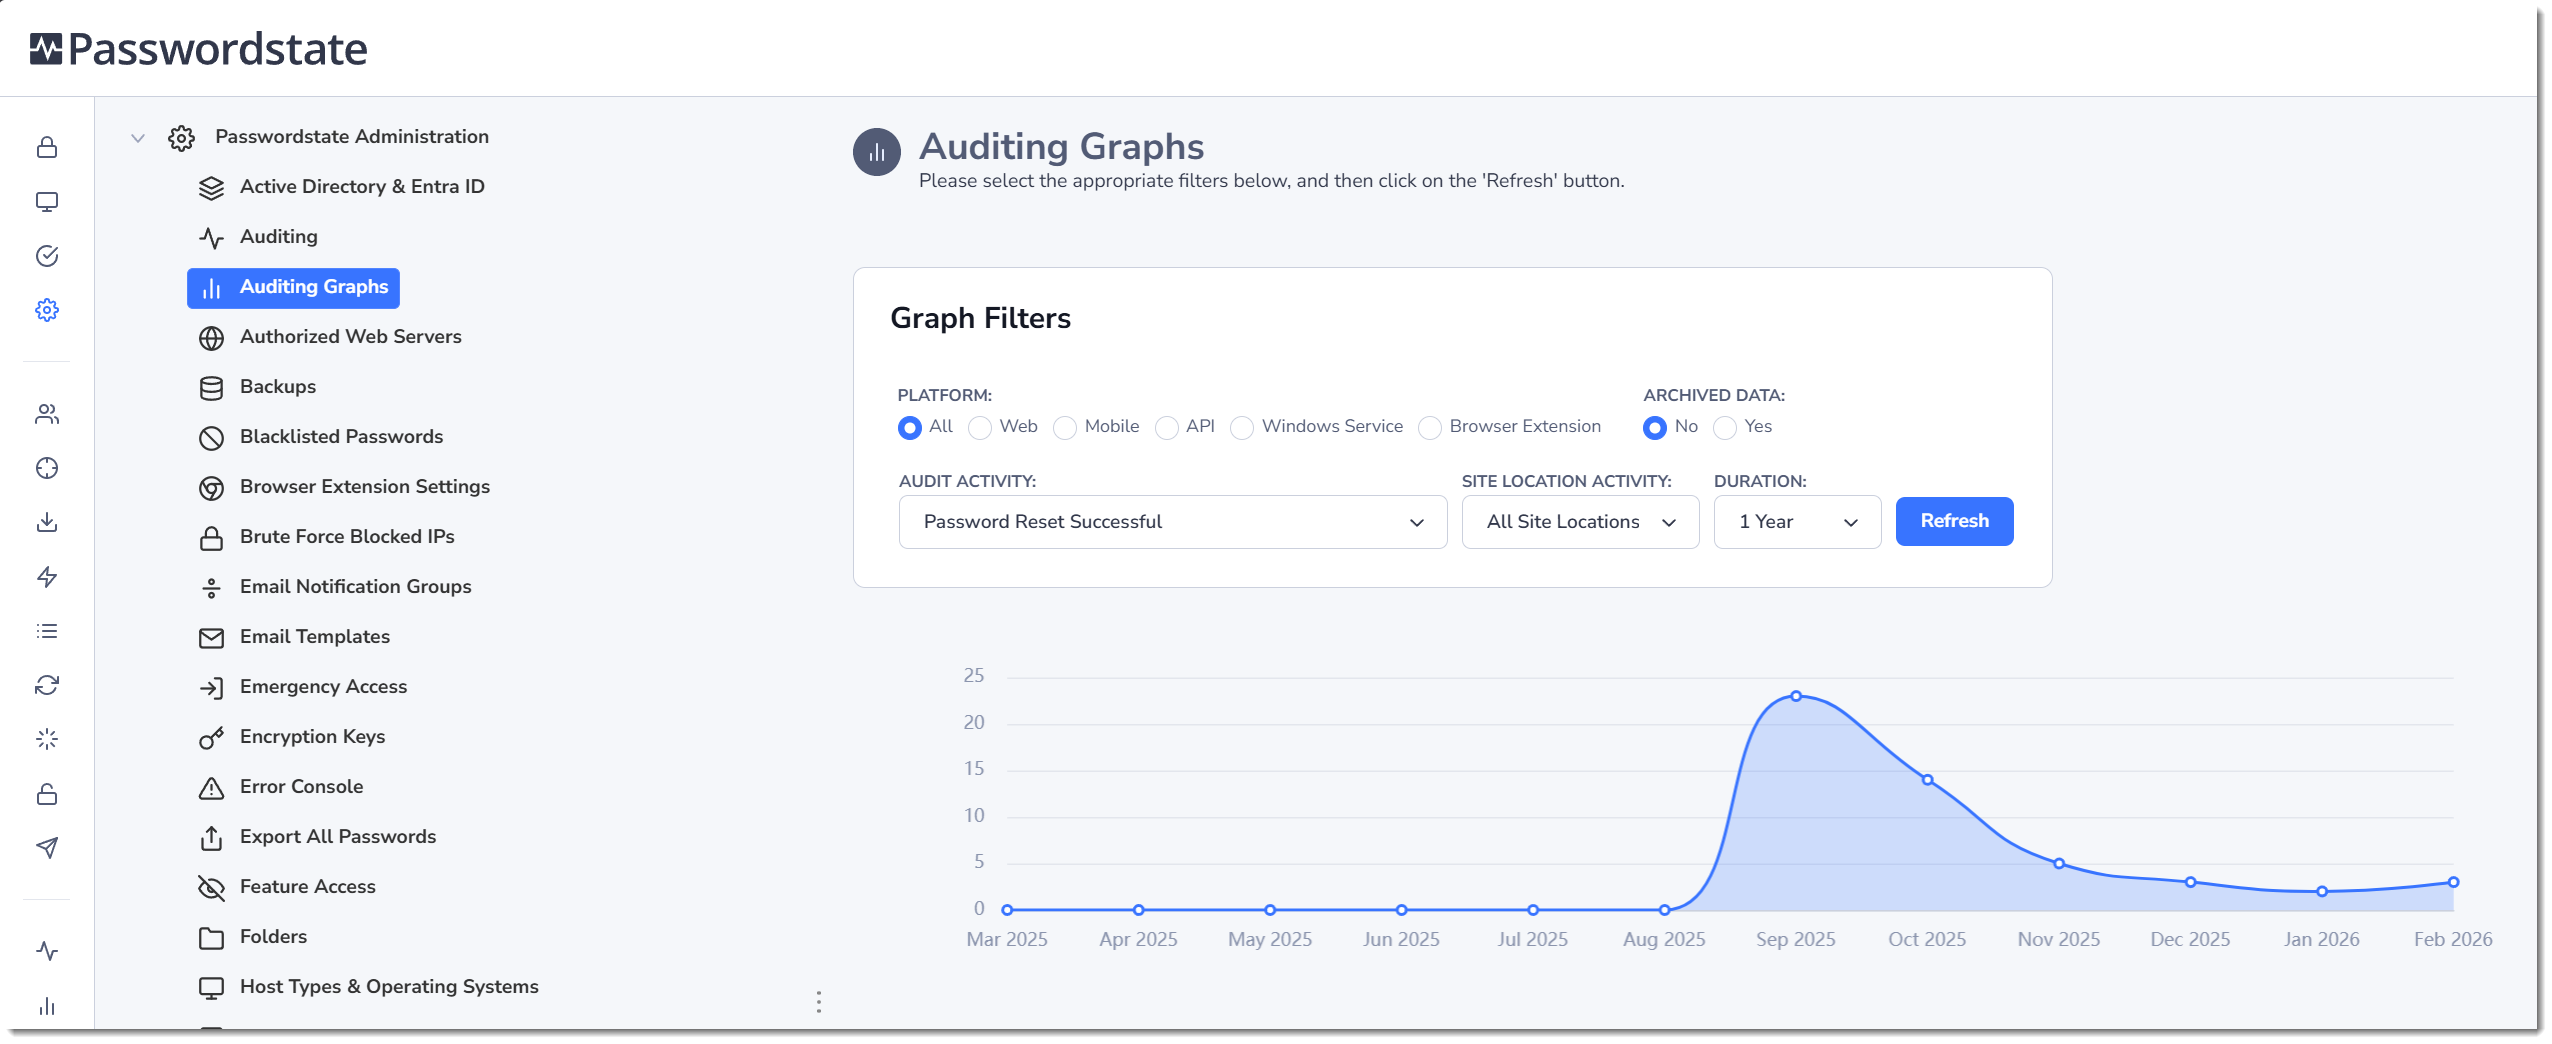Click the Nov 2025 data point on graph
The image size is (2552, 1044).
2059,863
